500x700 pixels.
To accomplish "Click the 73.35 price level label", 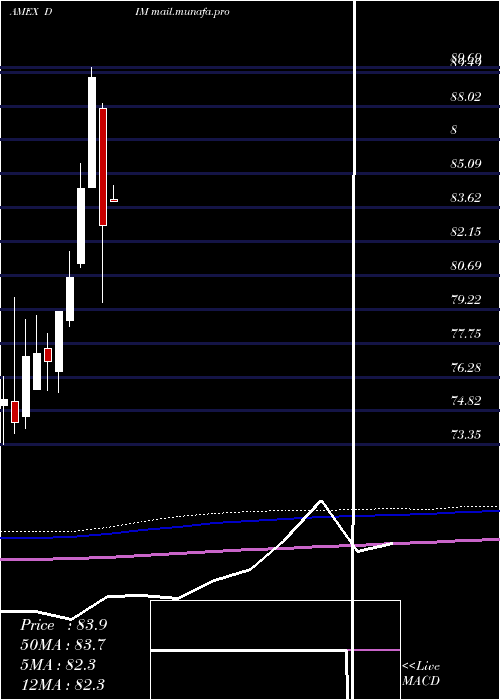I will 466,434.
